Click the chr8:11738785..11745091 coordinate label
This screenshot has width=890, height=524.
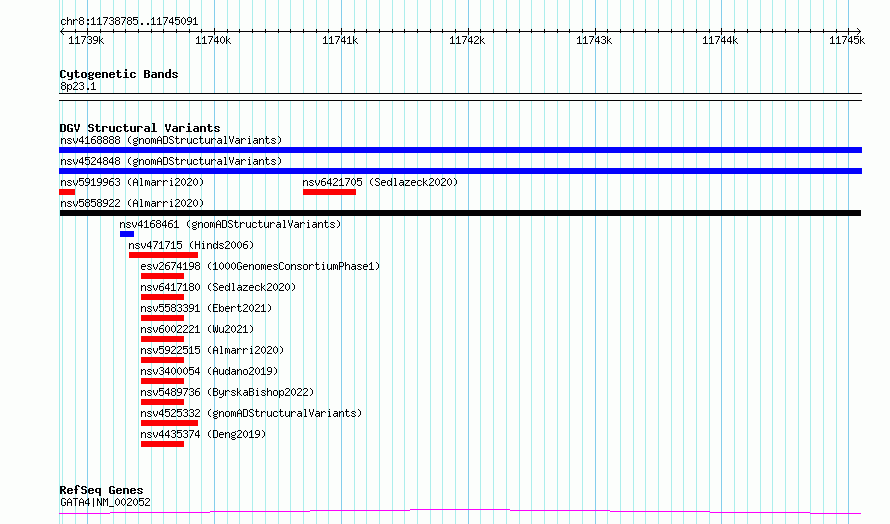pos(129,22)
